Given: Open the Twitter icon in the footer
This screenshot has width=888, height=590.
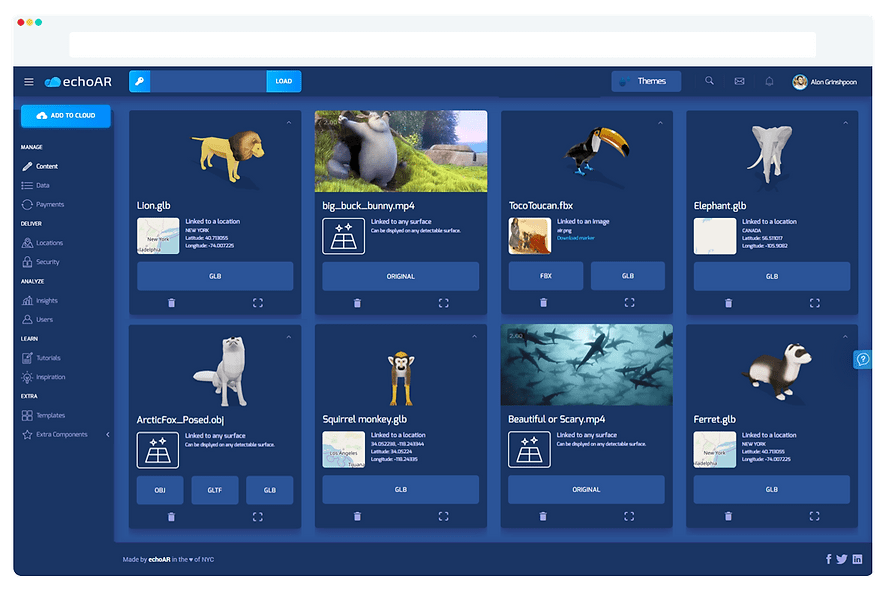Looking at the screenshot, I should [842, 559].
